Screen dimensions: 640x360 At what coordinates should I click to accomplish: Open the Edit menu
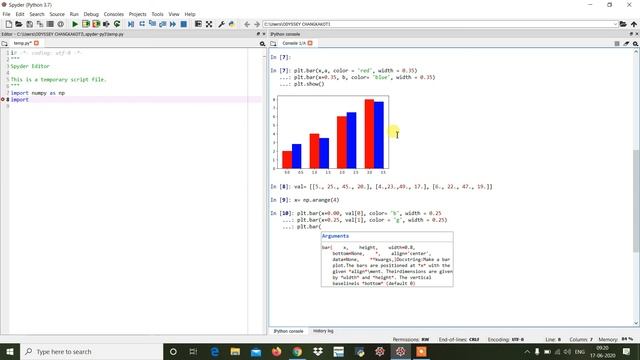click(20, 14)
